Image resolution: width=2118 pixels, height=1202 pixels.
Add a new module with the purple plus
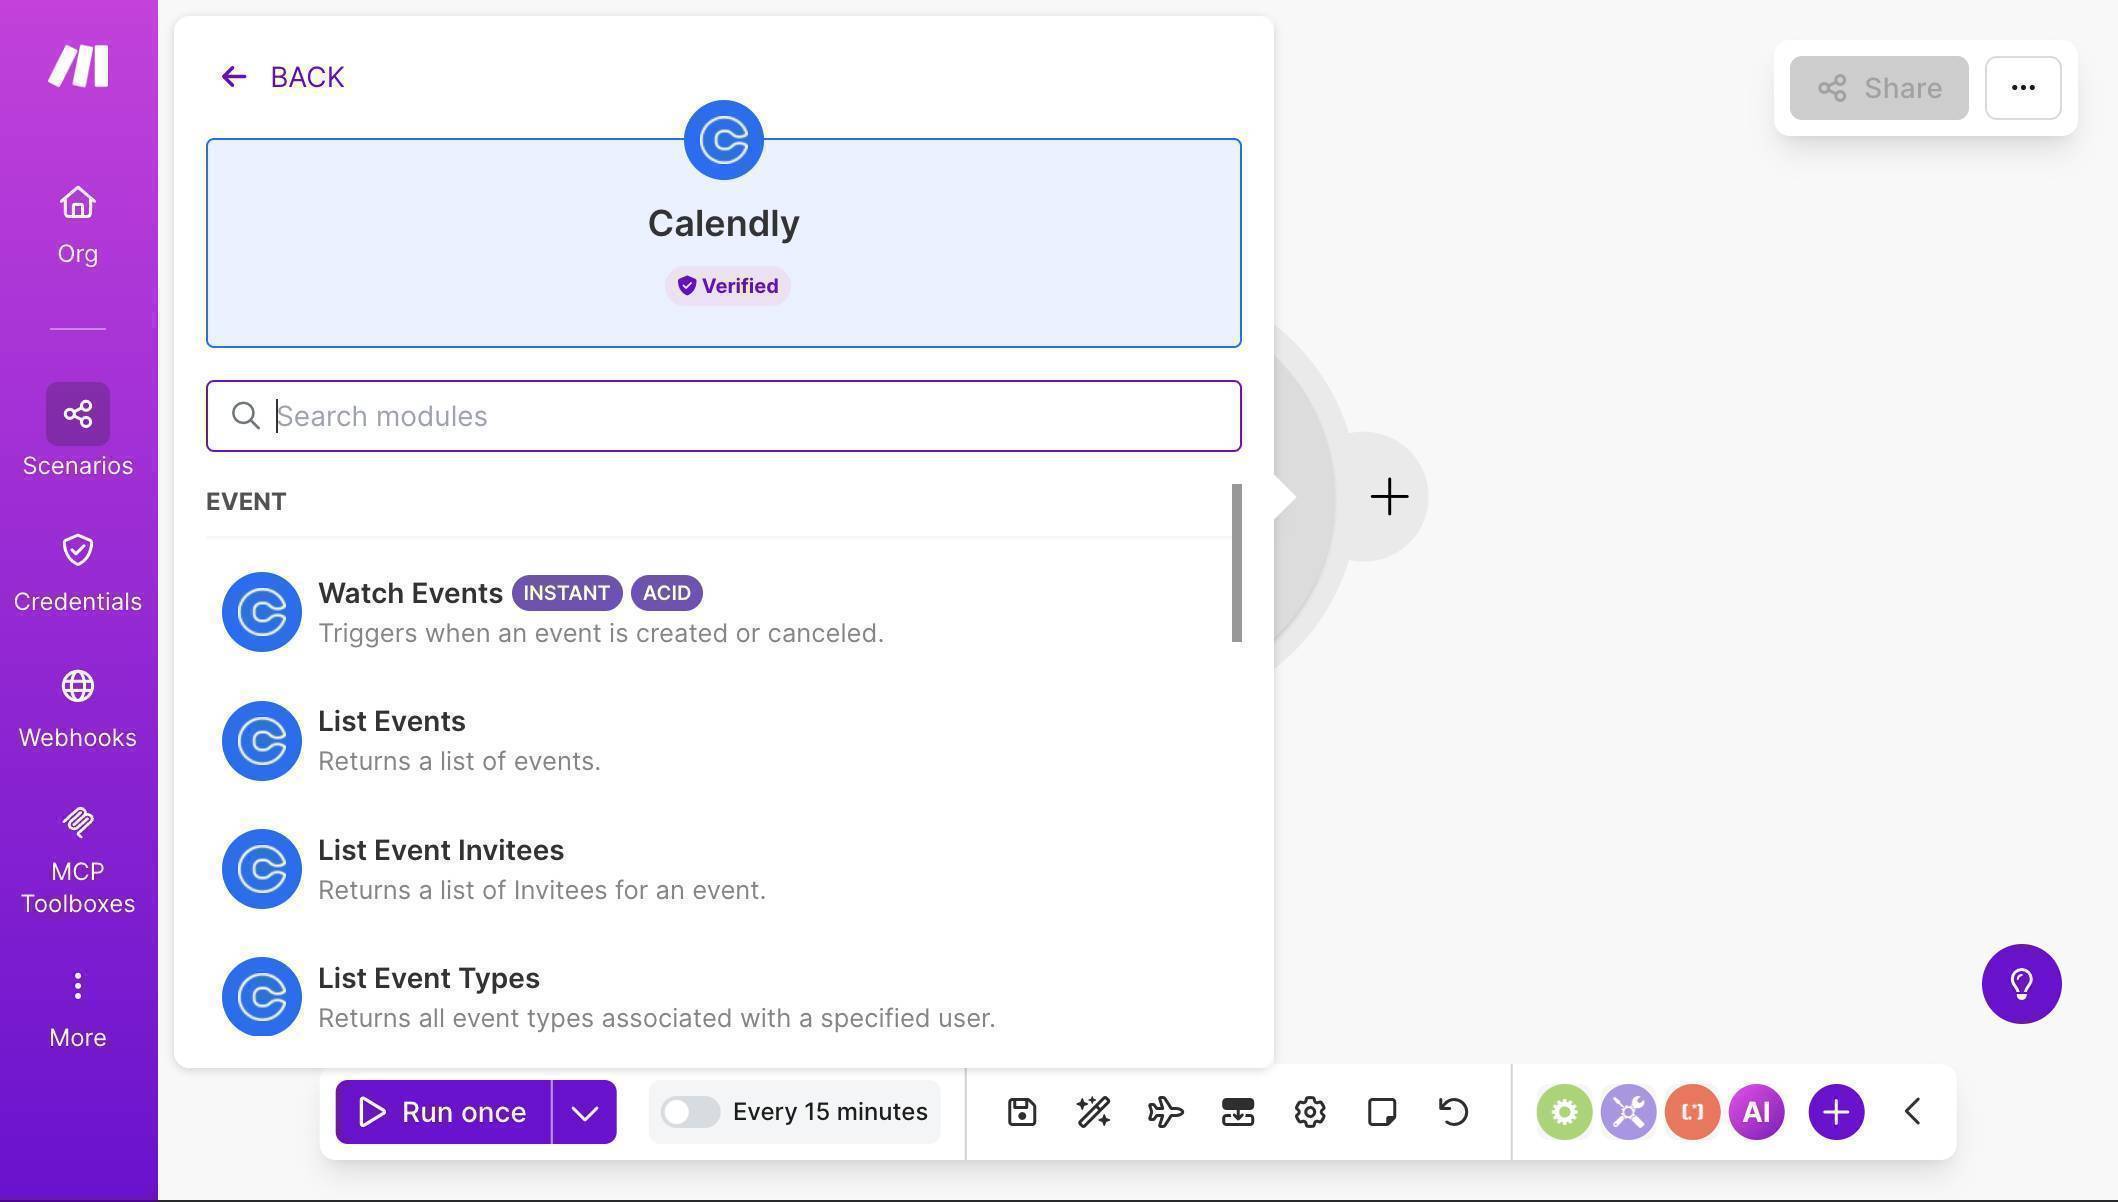(1835, 1111)
